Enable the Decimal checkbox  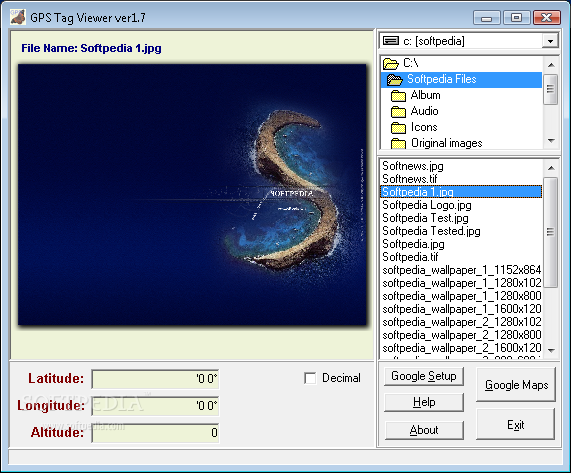[310, 378]
